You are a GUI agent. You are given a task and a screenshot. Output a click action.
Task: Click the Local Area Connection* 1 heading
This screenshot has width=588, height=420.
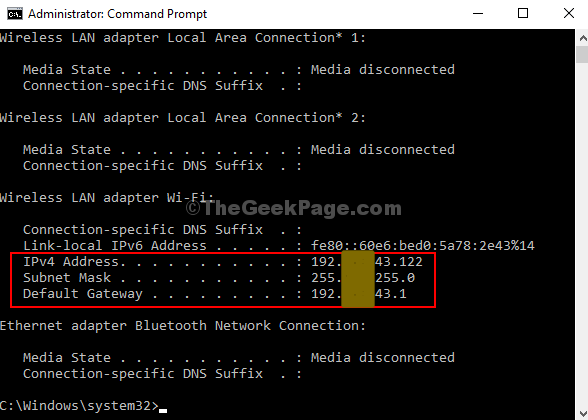tap(183, 38)
